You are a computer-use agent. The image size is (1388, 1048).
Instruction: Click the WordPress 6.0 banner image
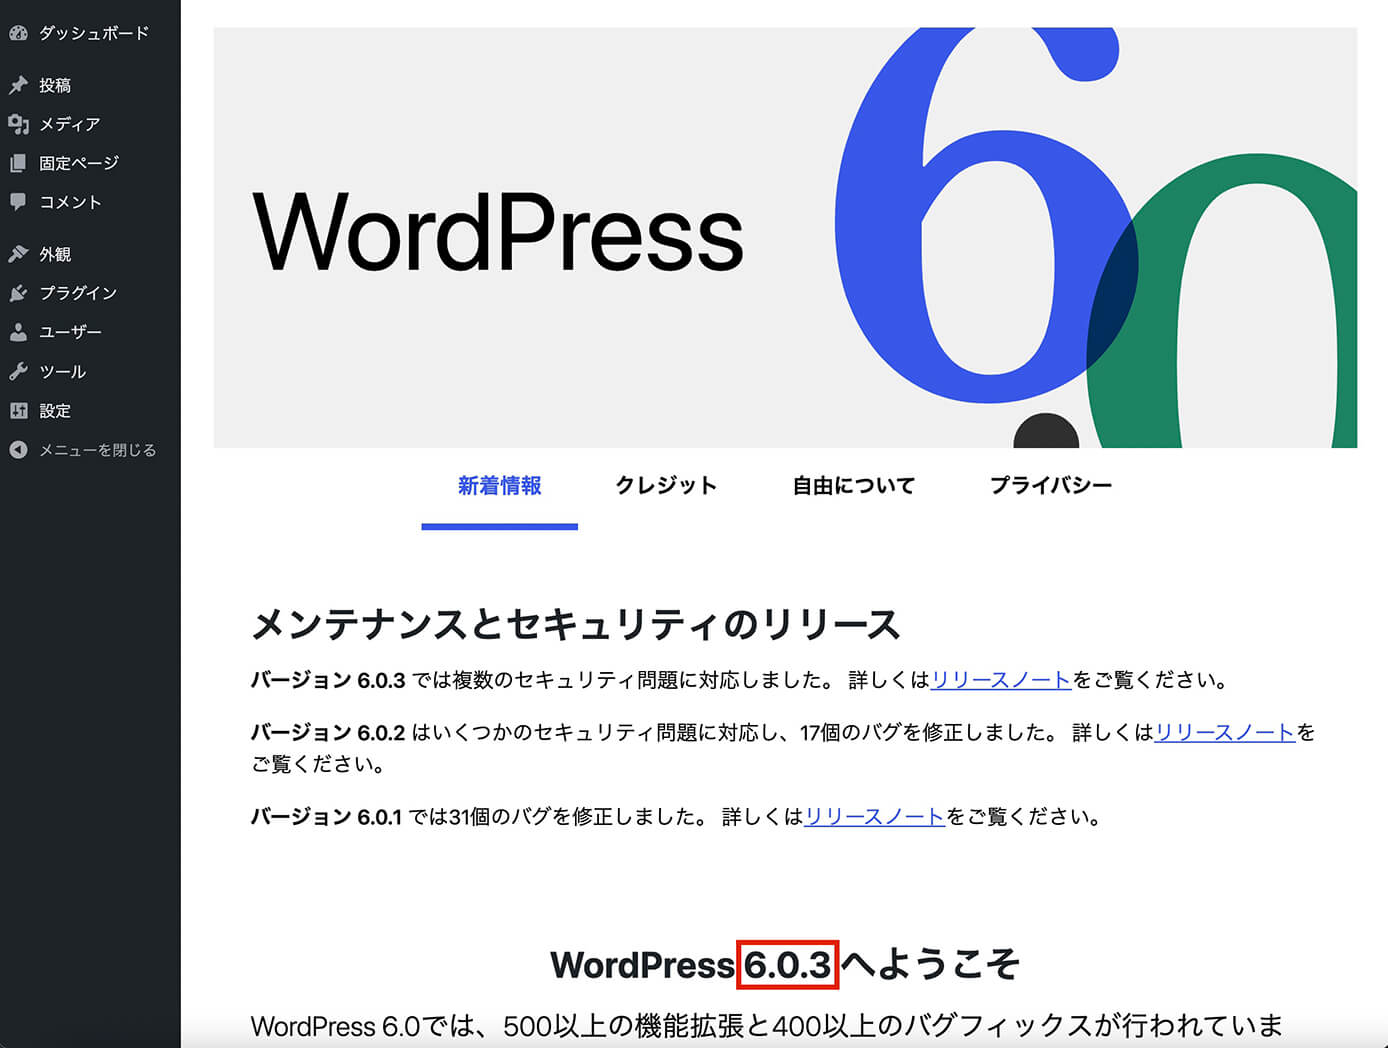tap(785, 238)
